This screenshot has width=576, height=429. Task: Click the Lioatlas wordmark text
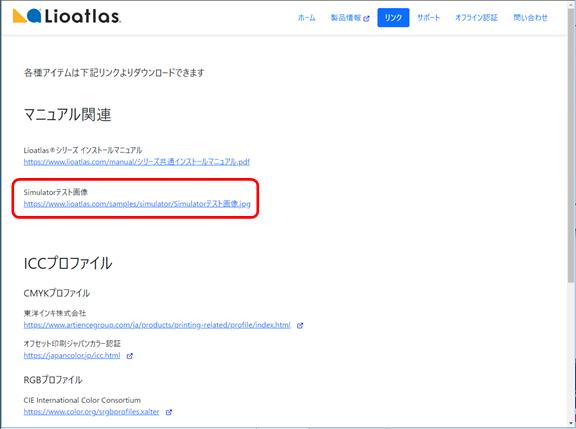[x=83, y=17]
